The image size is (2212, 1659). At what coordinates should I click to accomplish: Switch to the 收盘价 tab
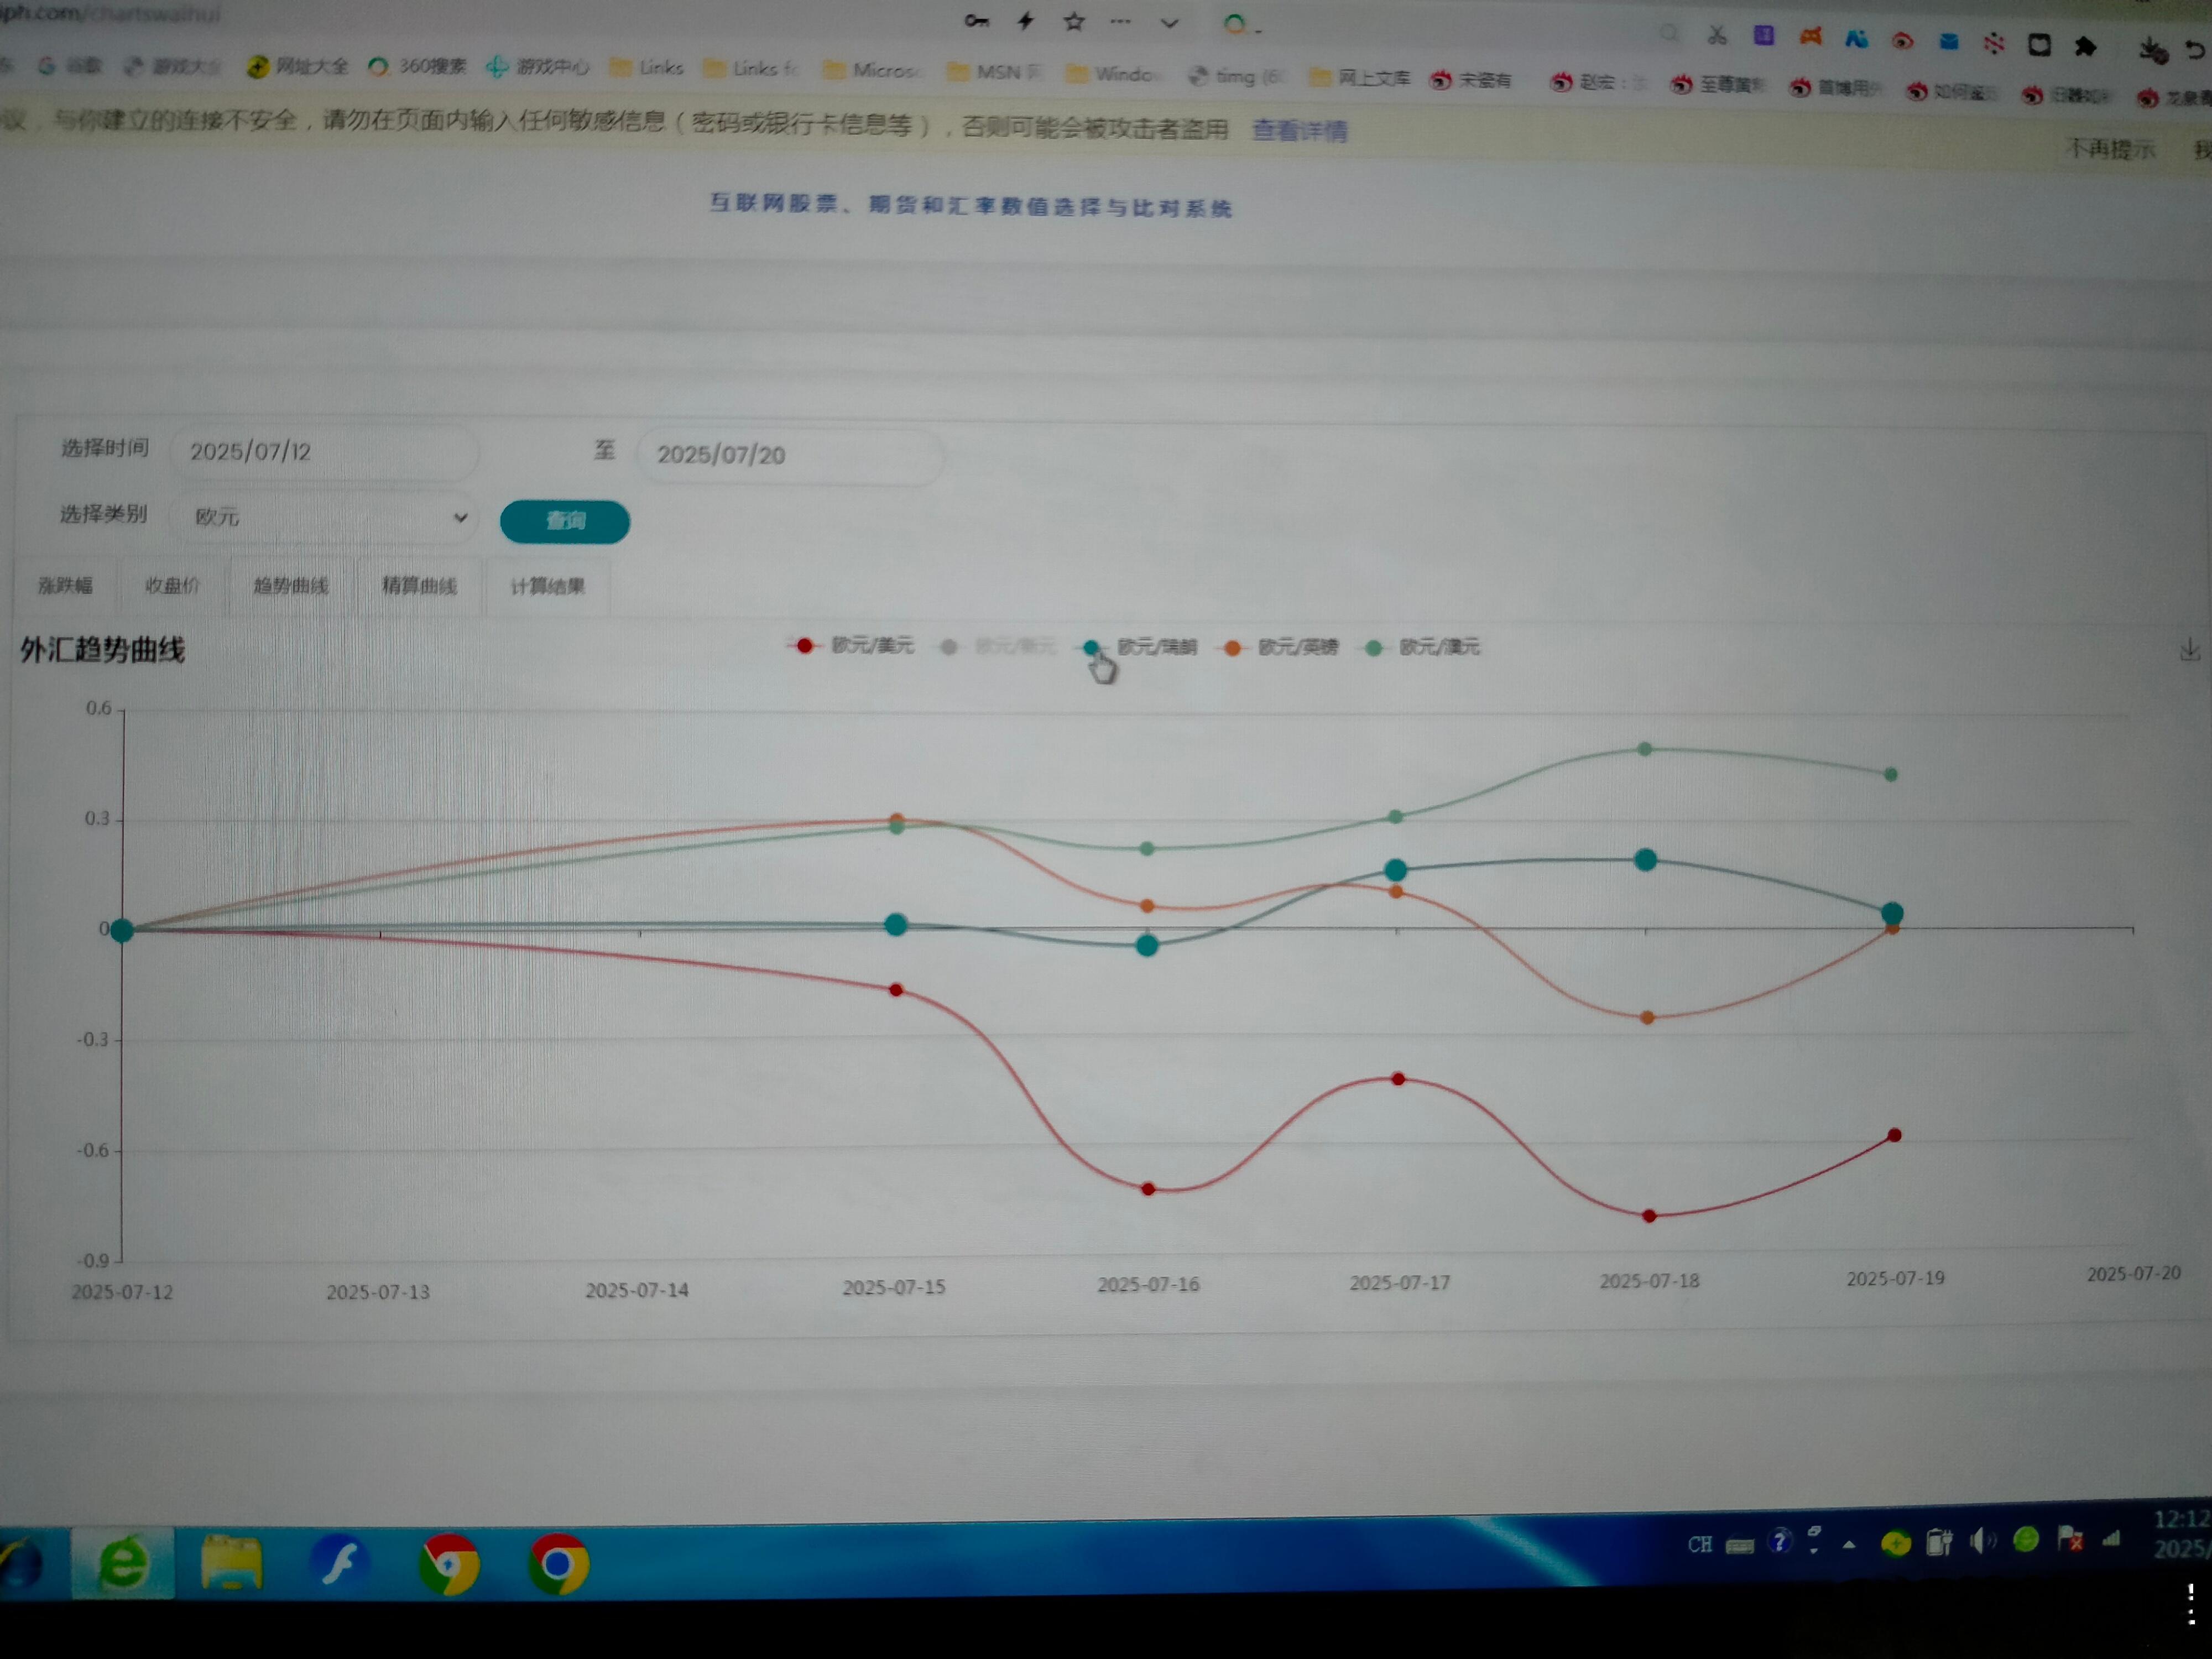coord(172,585)
